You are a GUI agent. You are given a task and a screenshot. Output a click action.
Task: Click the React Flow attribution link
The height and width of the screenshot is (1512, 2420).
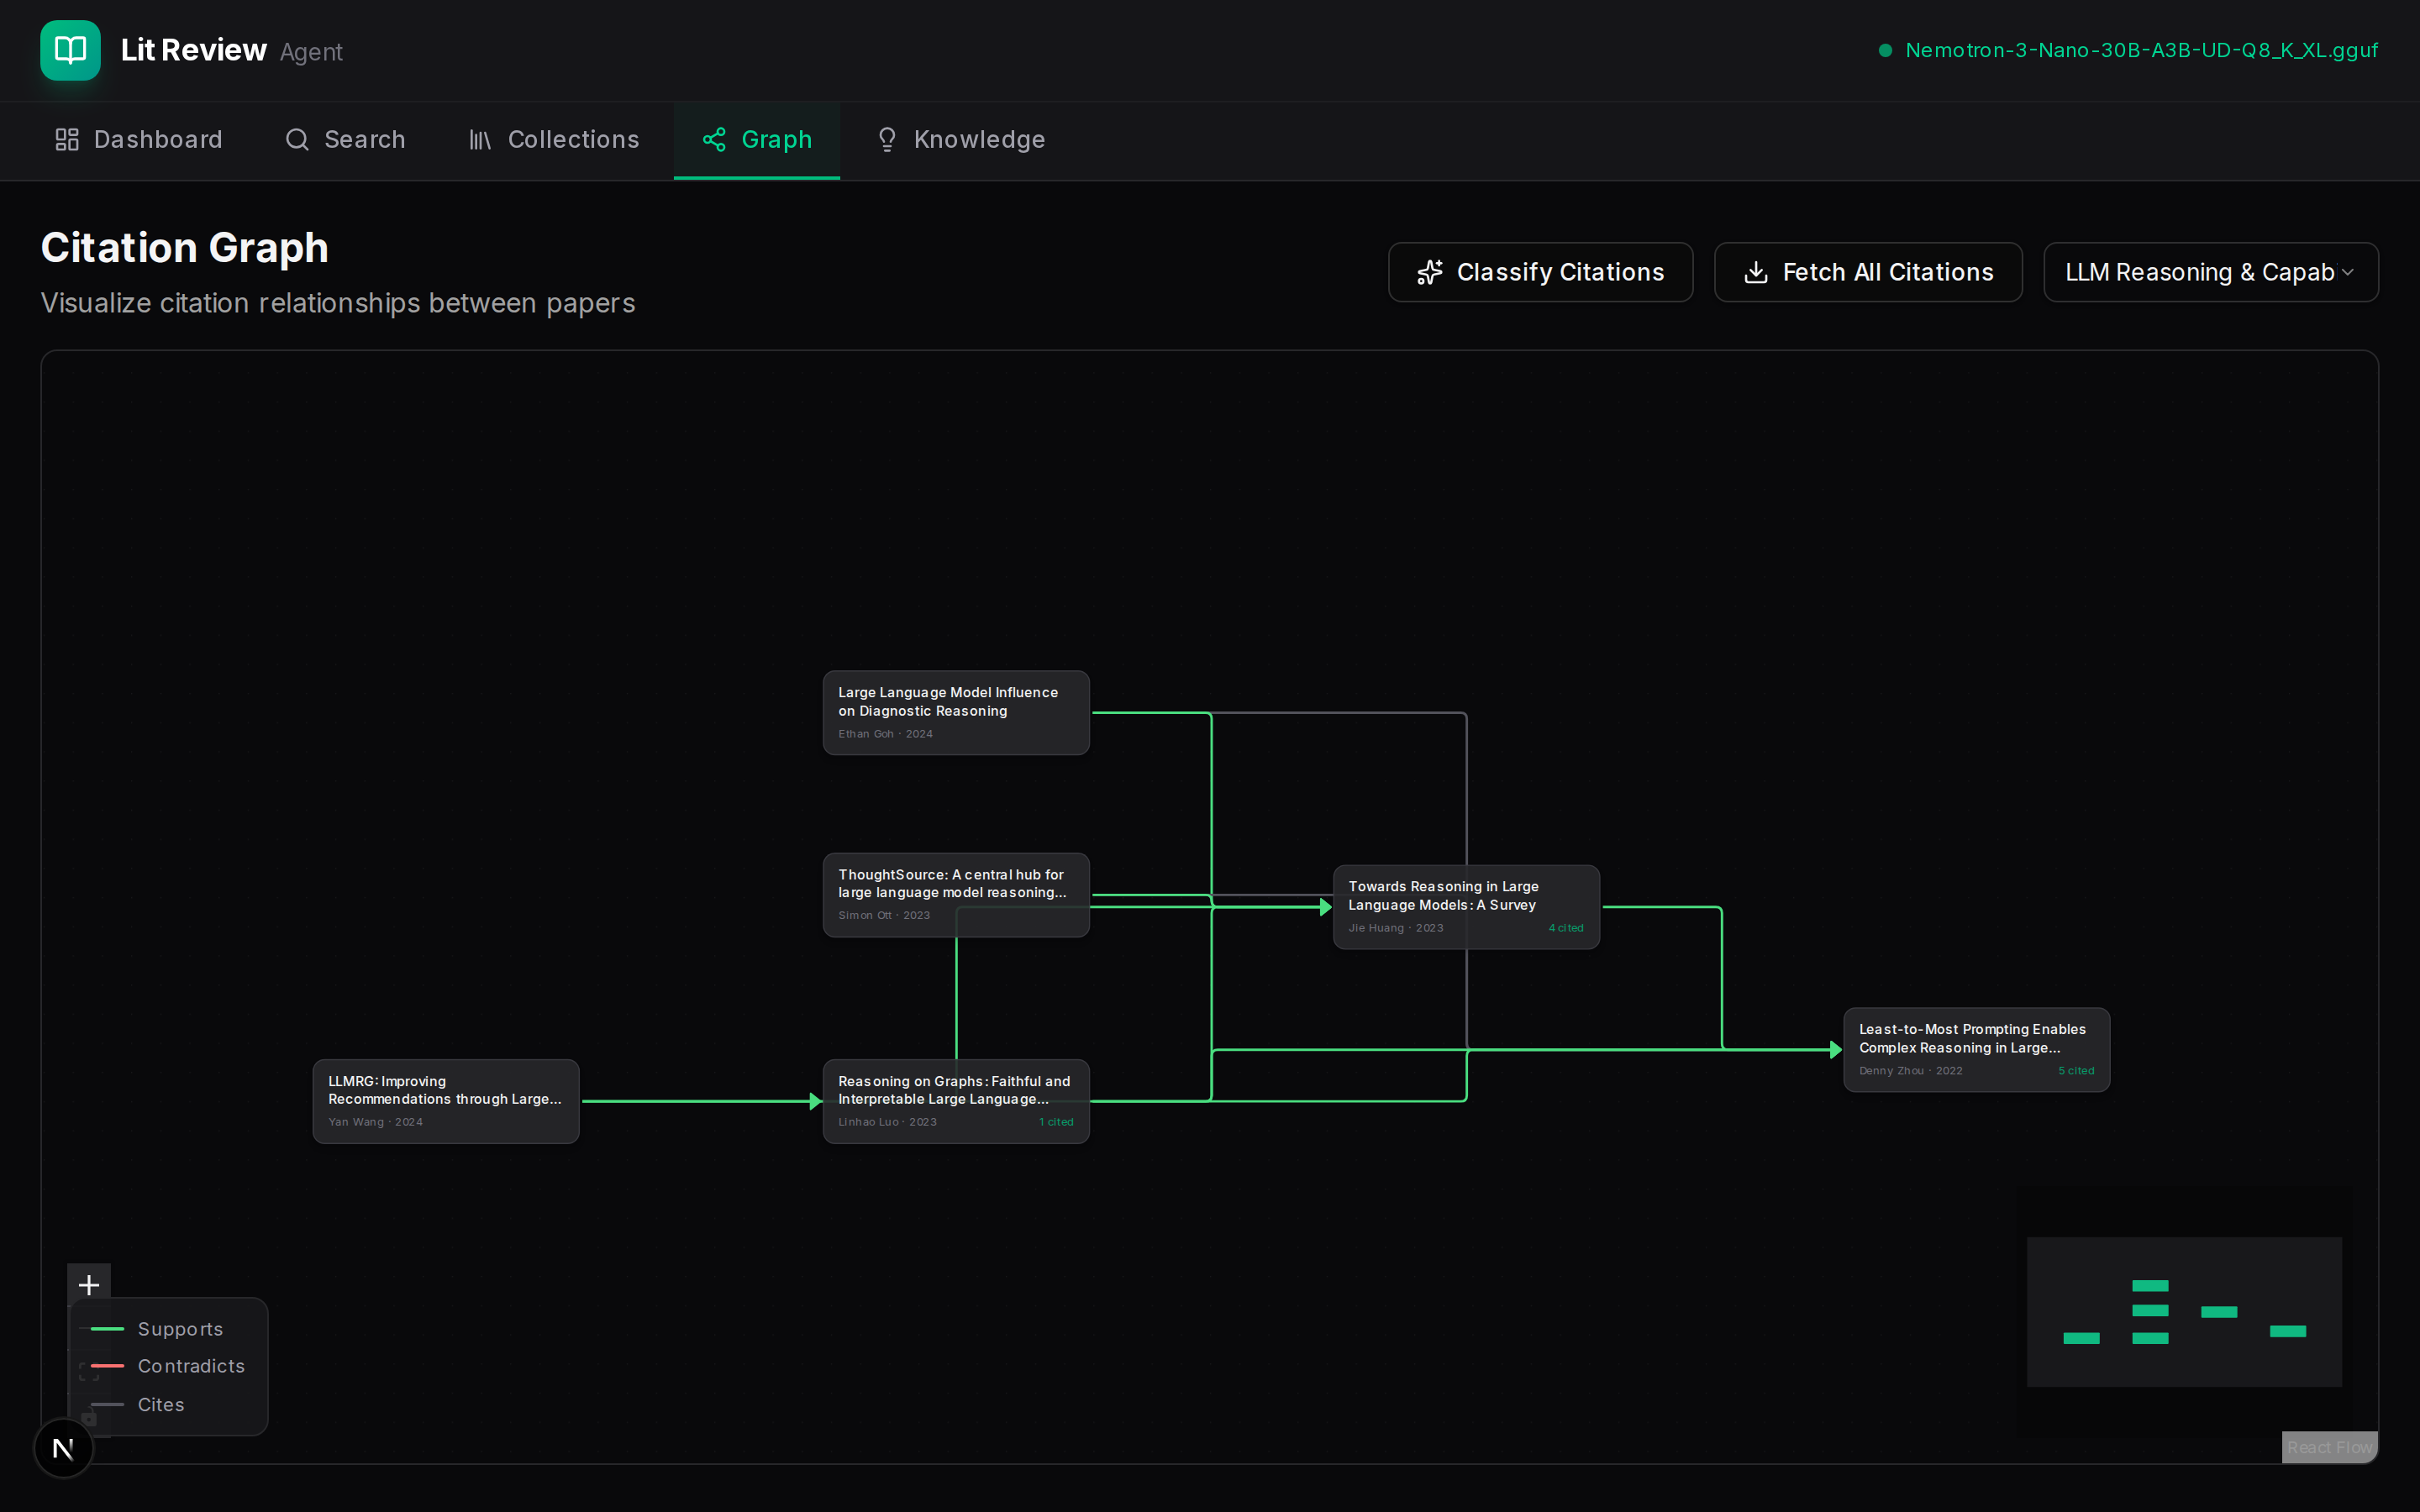[x=2329, y=1447]
